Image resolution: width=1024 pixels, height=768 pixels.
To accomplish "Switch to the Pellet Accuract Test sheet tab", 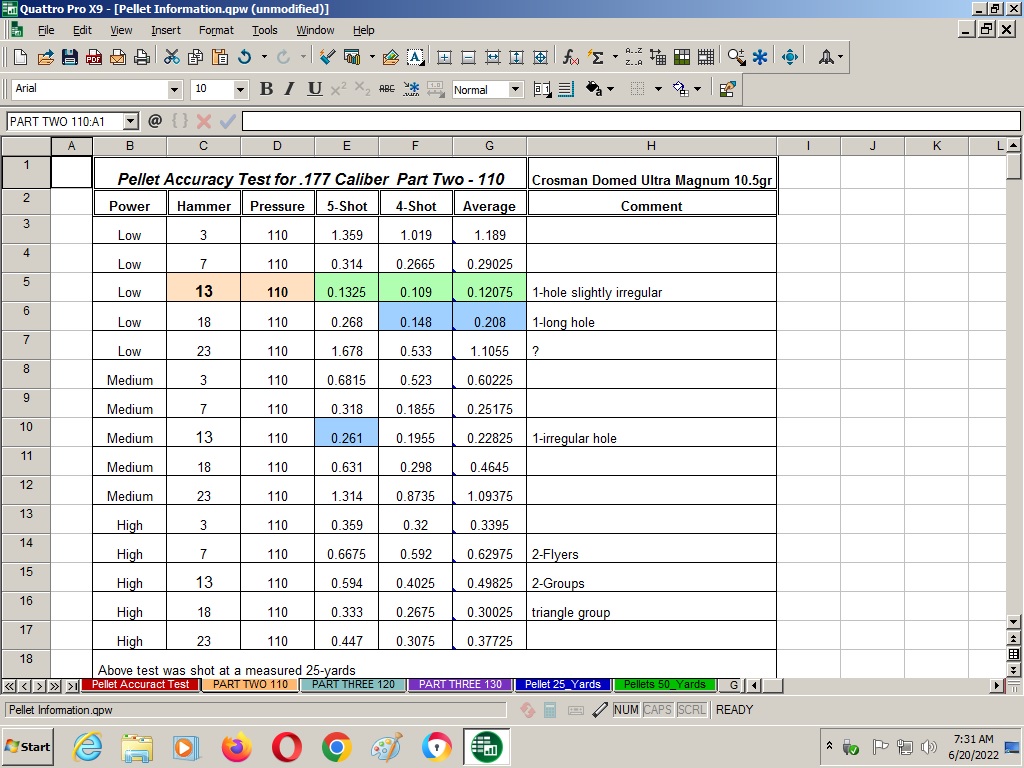I will [140, 684].
